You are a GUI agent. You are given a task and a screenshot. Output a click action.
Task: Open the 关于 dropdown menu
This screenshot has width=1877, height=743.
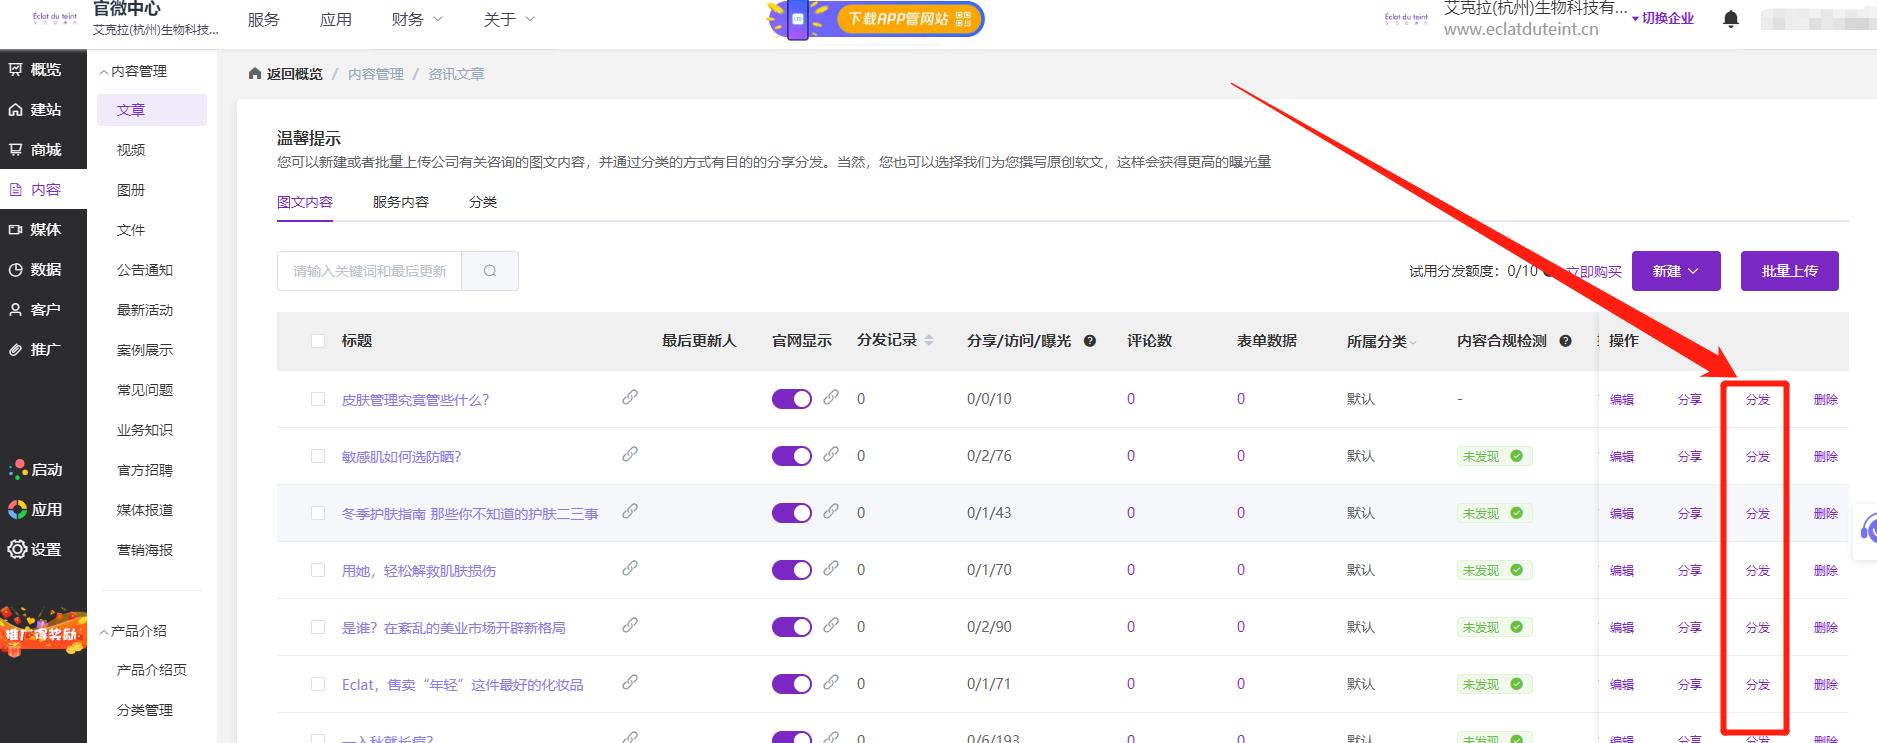click(509, 19)
